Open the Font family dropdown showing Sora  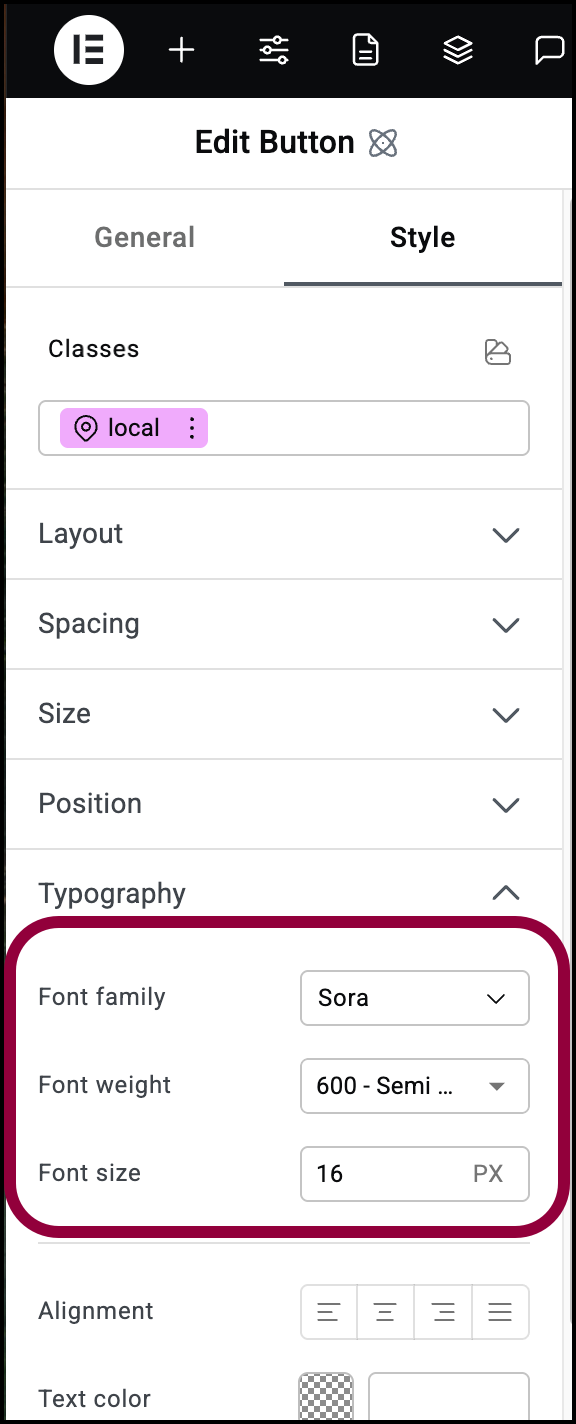[414, 998]
